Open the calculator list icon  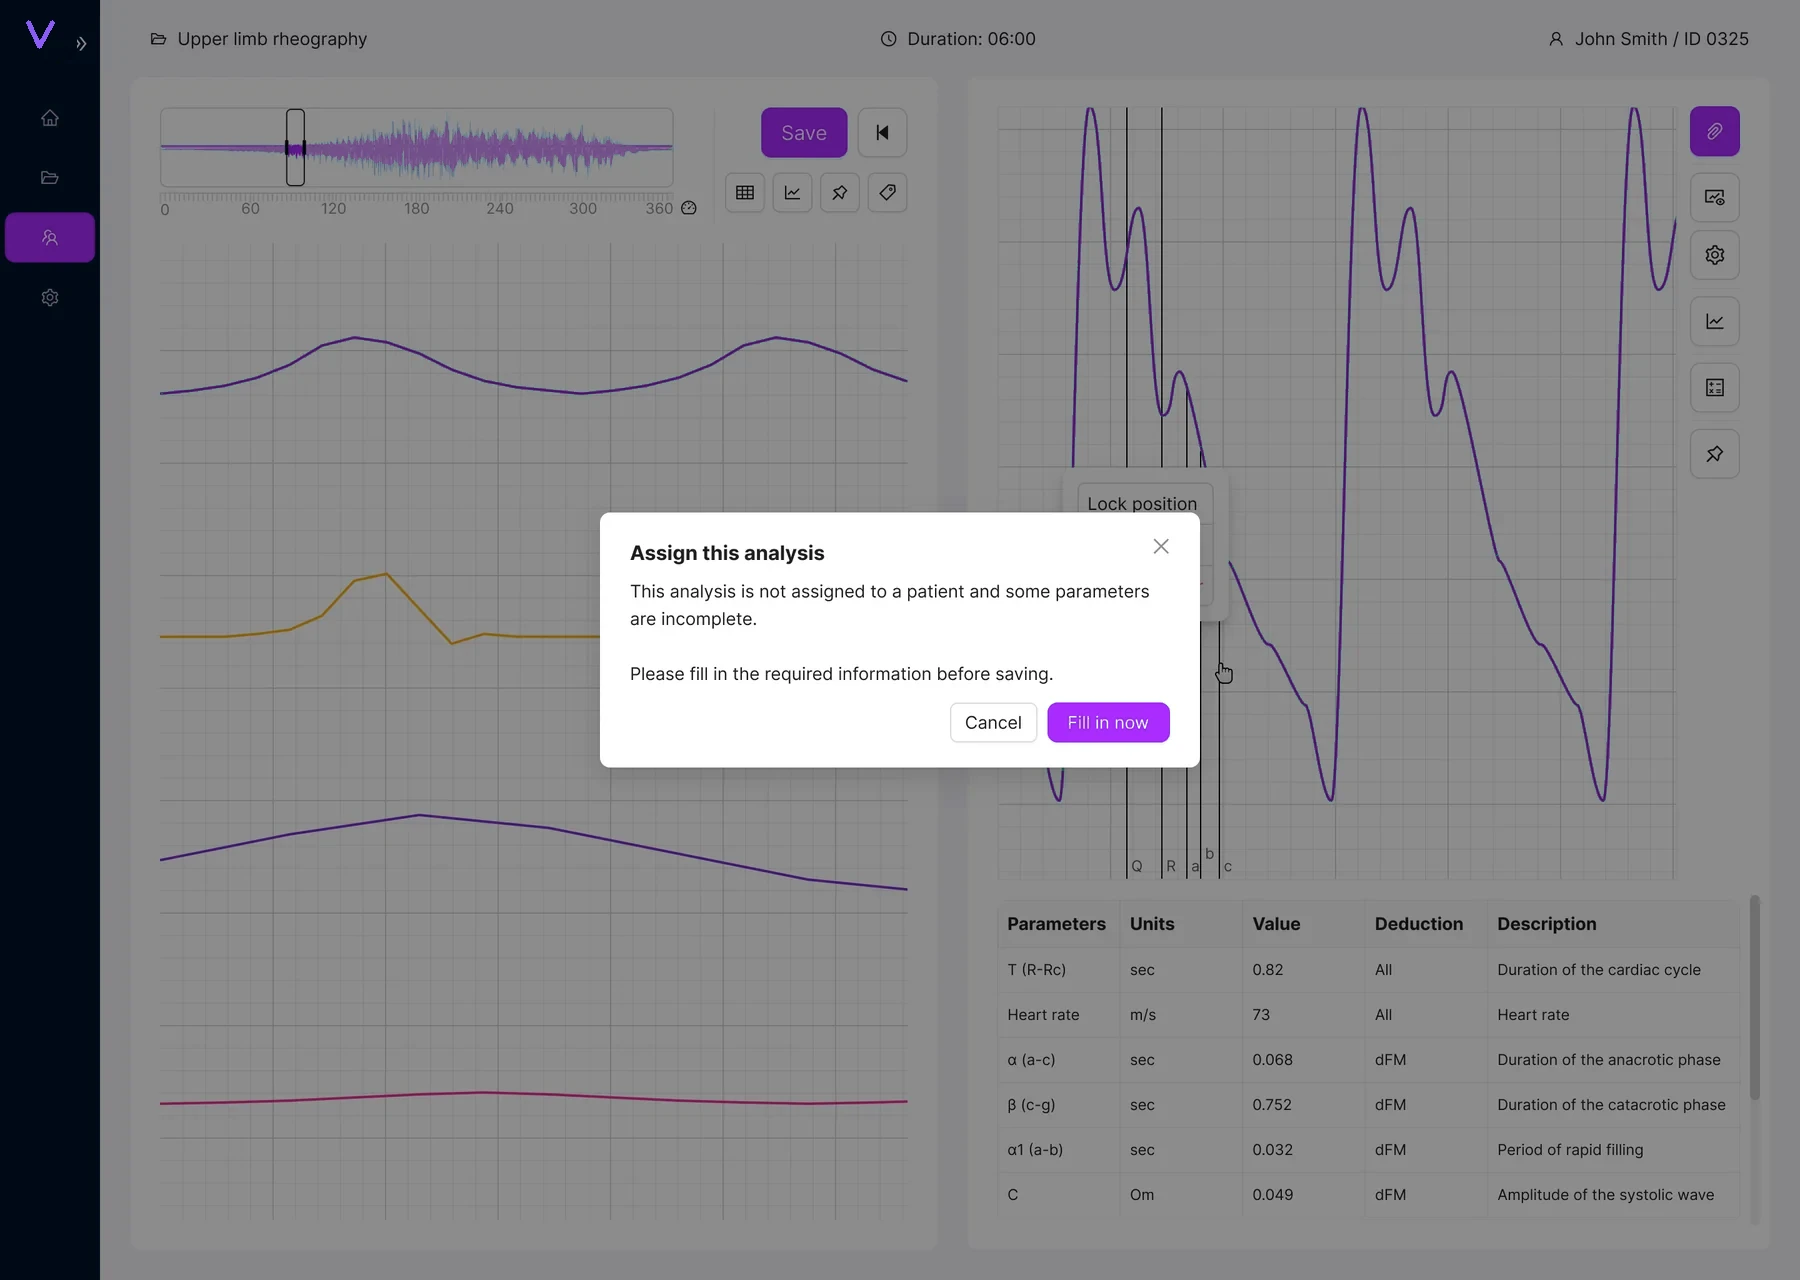(x=1715, y=388)
